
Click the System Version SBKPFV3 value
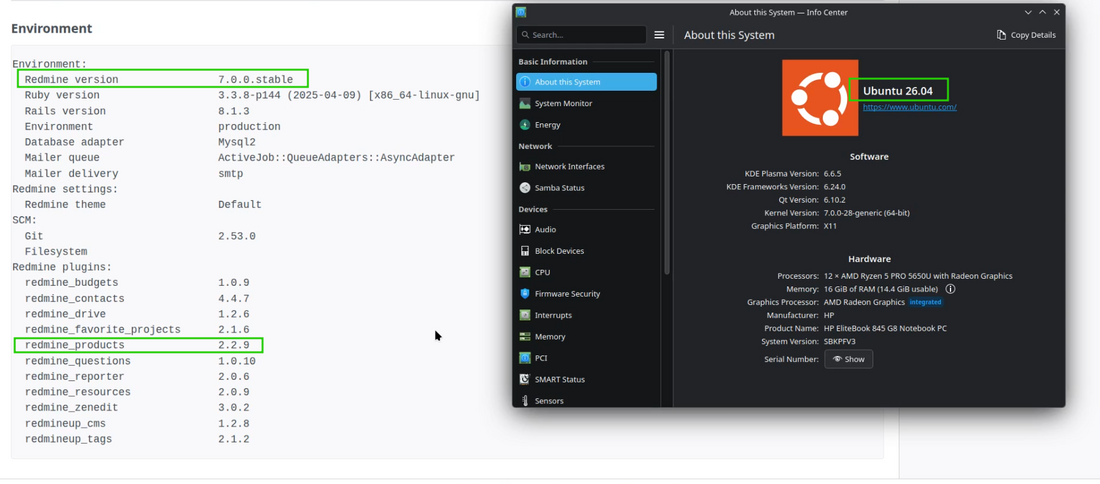[x=839, y=342]
